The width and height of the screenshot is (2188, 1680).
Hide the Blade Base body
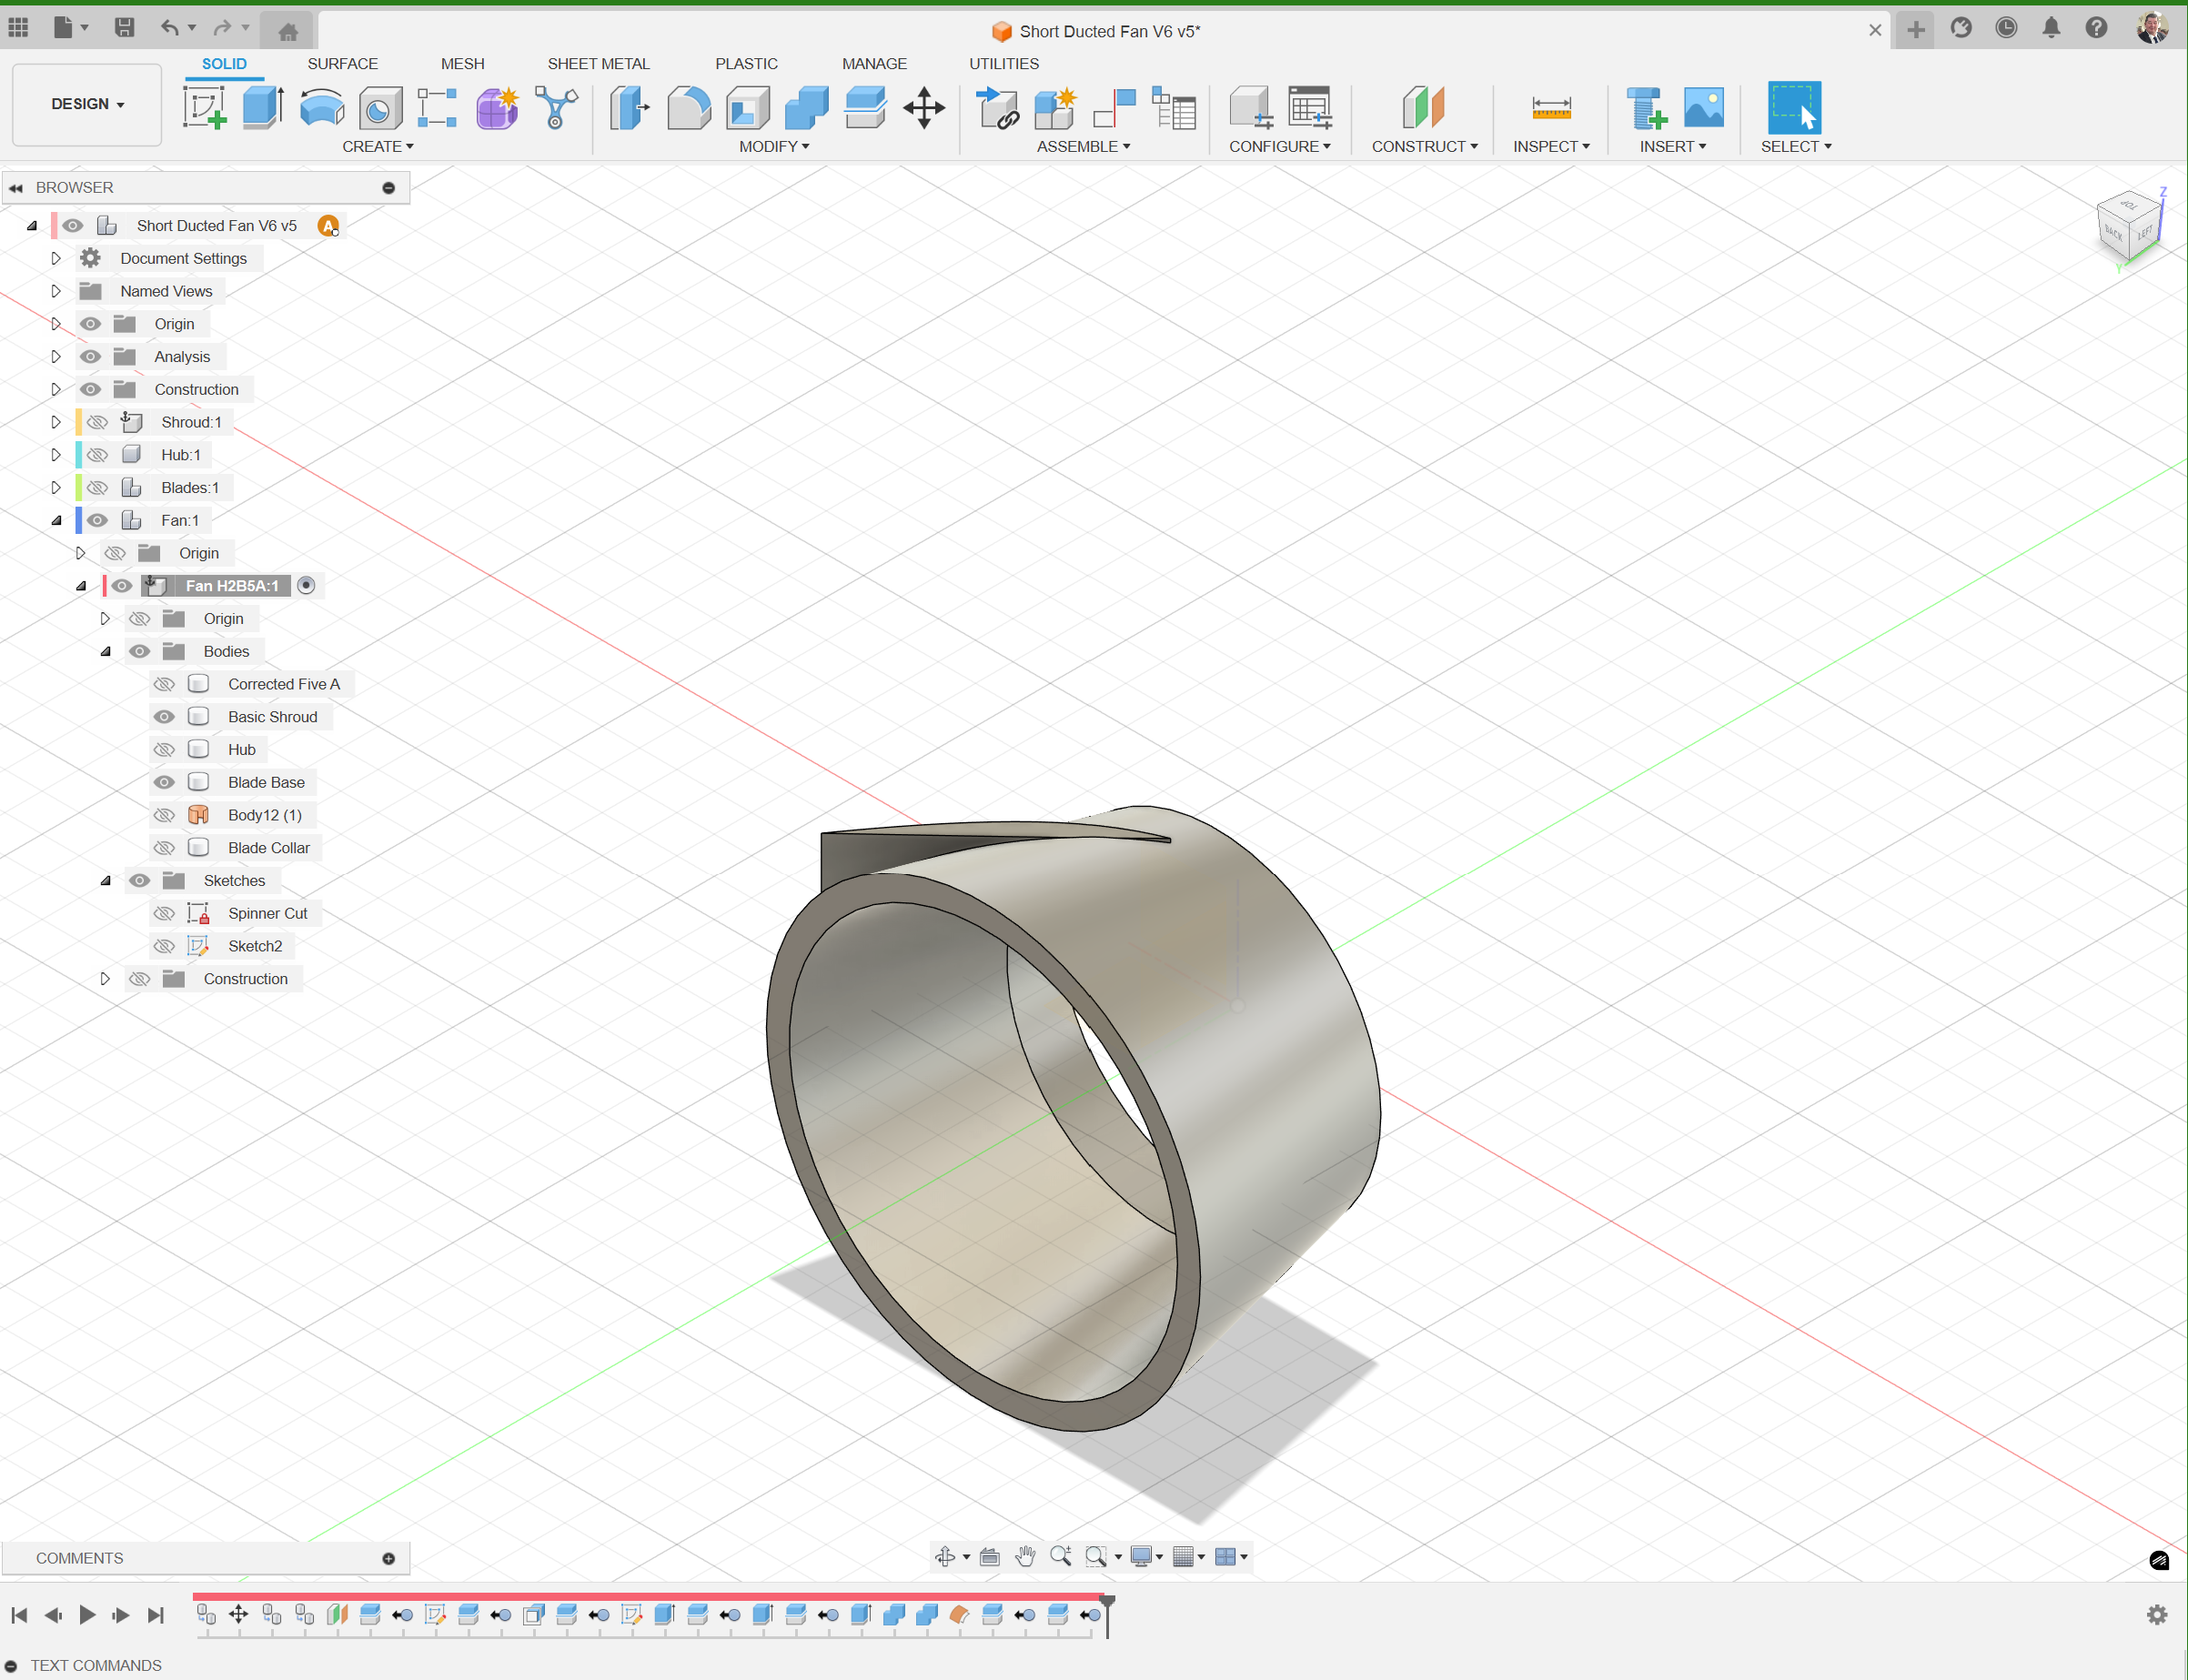coord(164,782)
